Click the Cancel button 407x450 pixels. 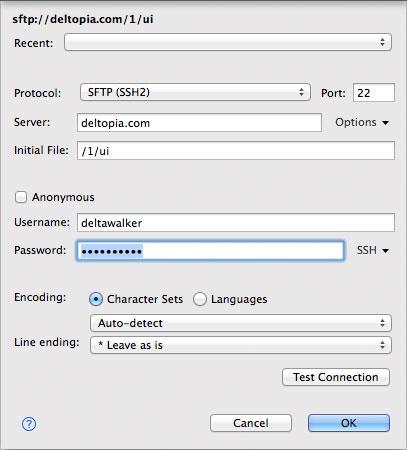point(251,423)
